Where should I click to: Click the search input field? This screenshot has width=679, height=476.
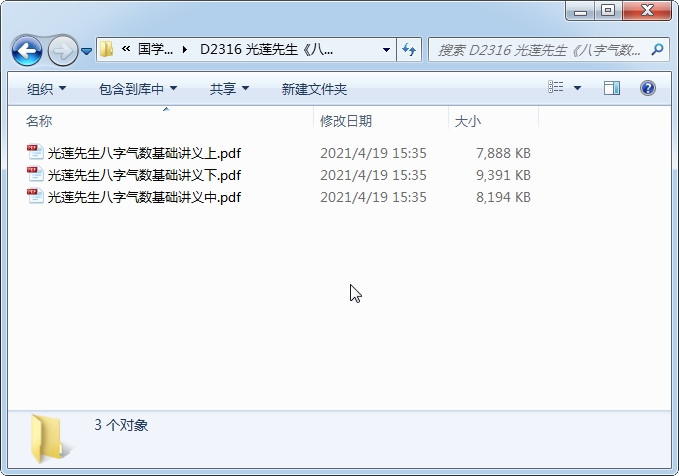(x=539, y=50)
